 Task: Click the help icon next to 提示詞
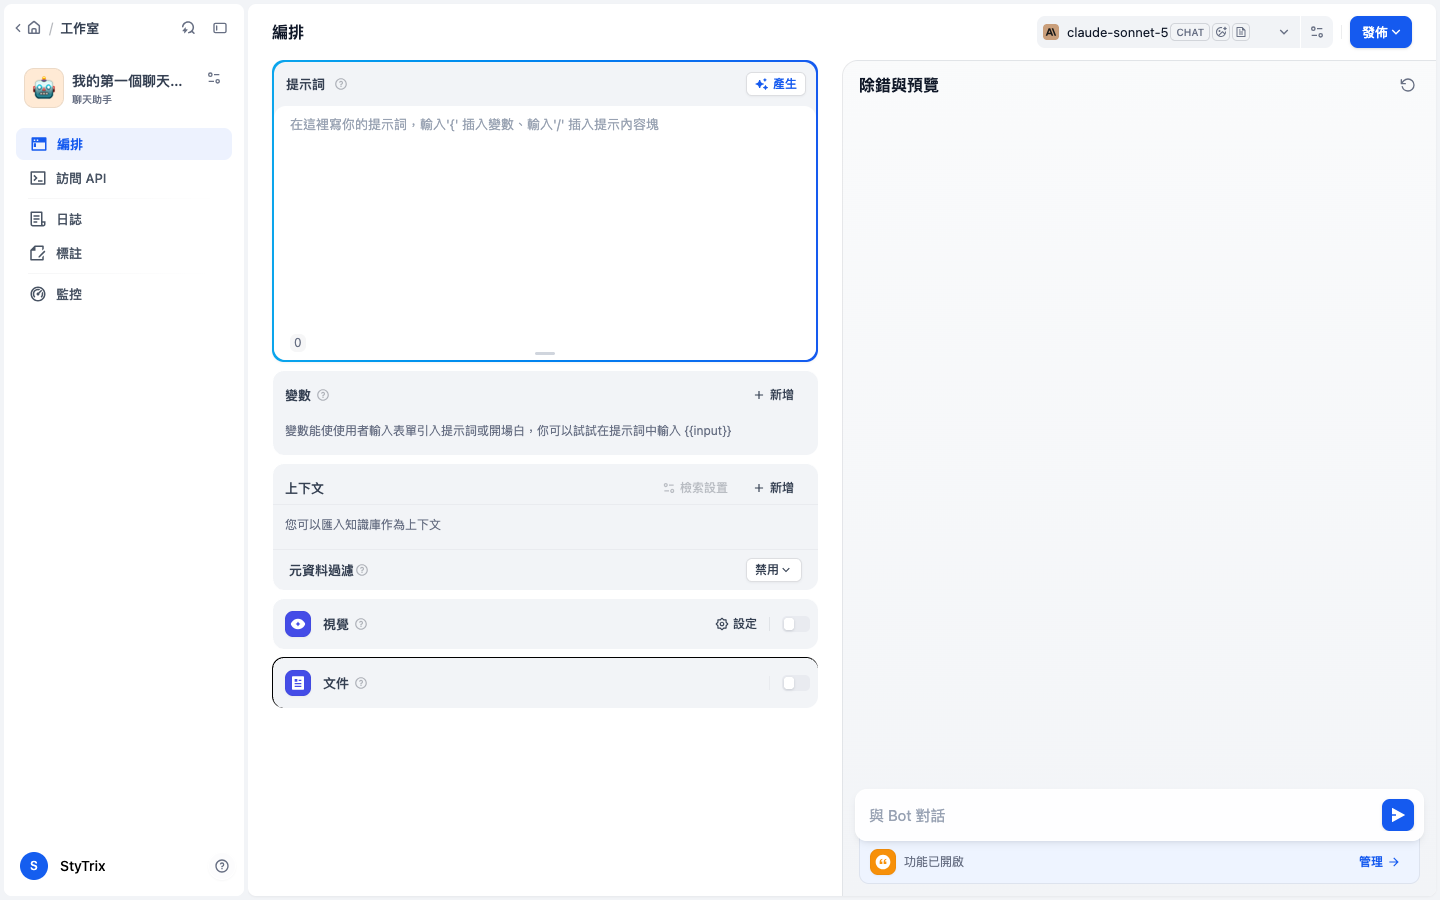pos(341,84)
